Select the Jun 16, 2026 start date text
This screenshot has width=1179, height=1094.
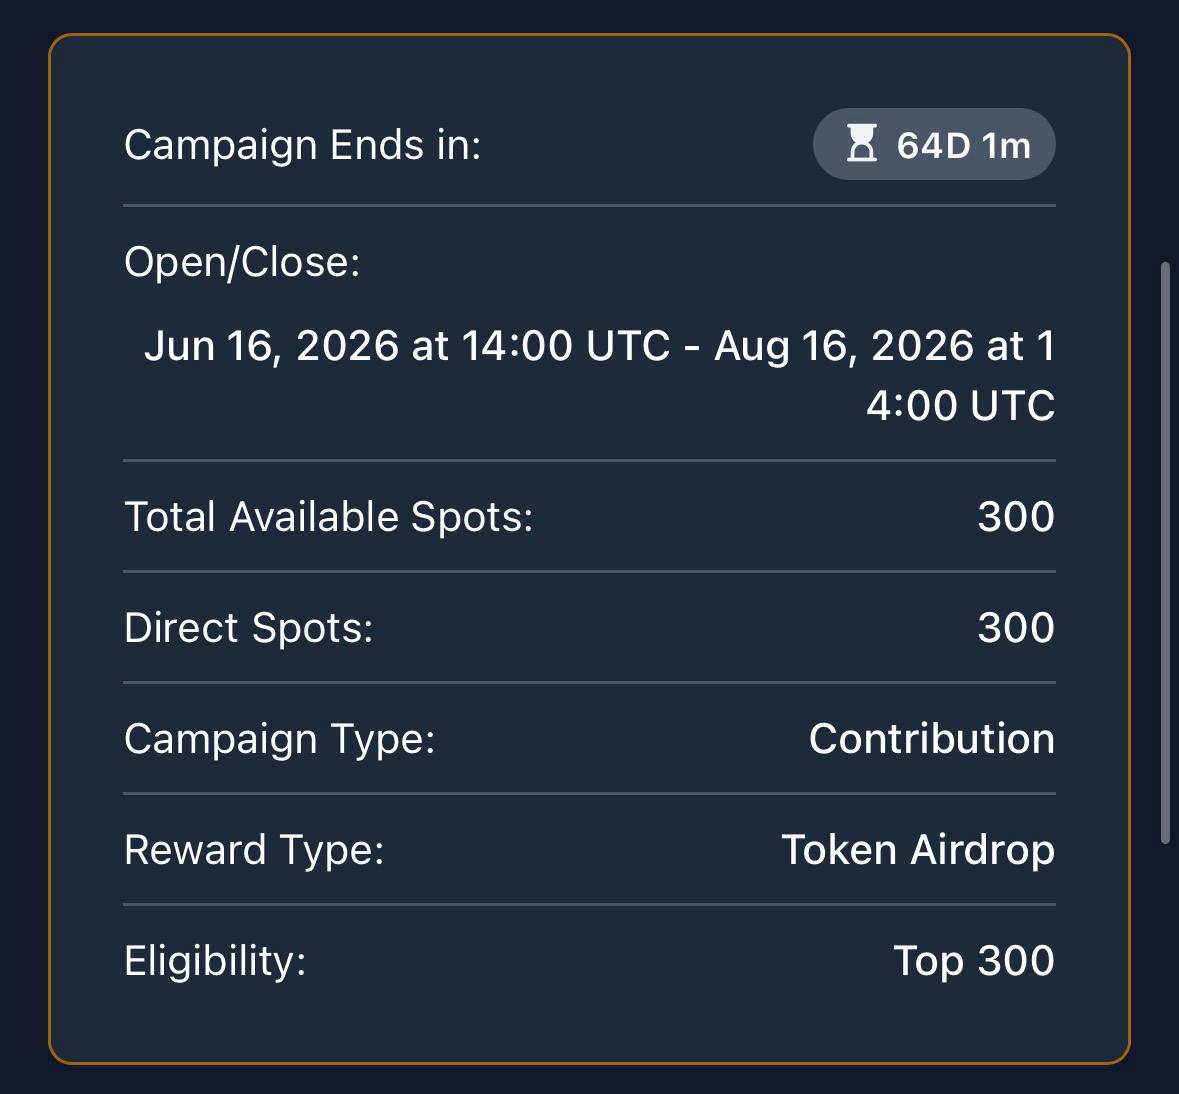coord(271,346)
